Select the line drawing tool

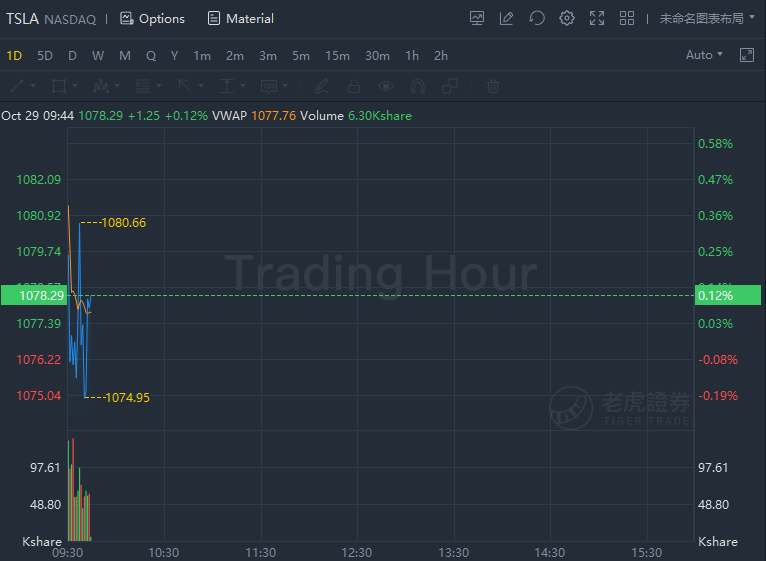17,86
